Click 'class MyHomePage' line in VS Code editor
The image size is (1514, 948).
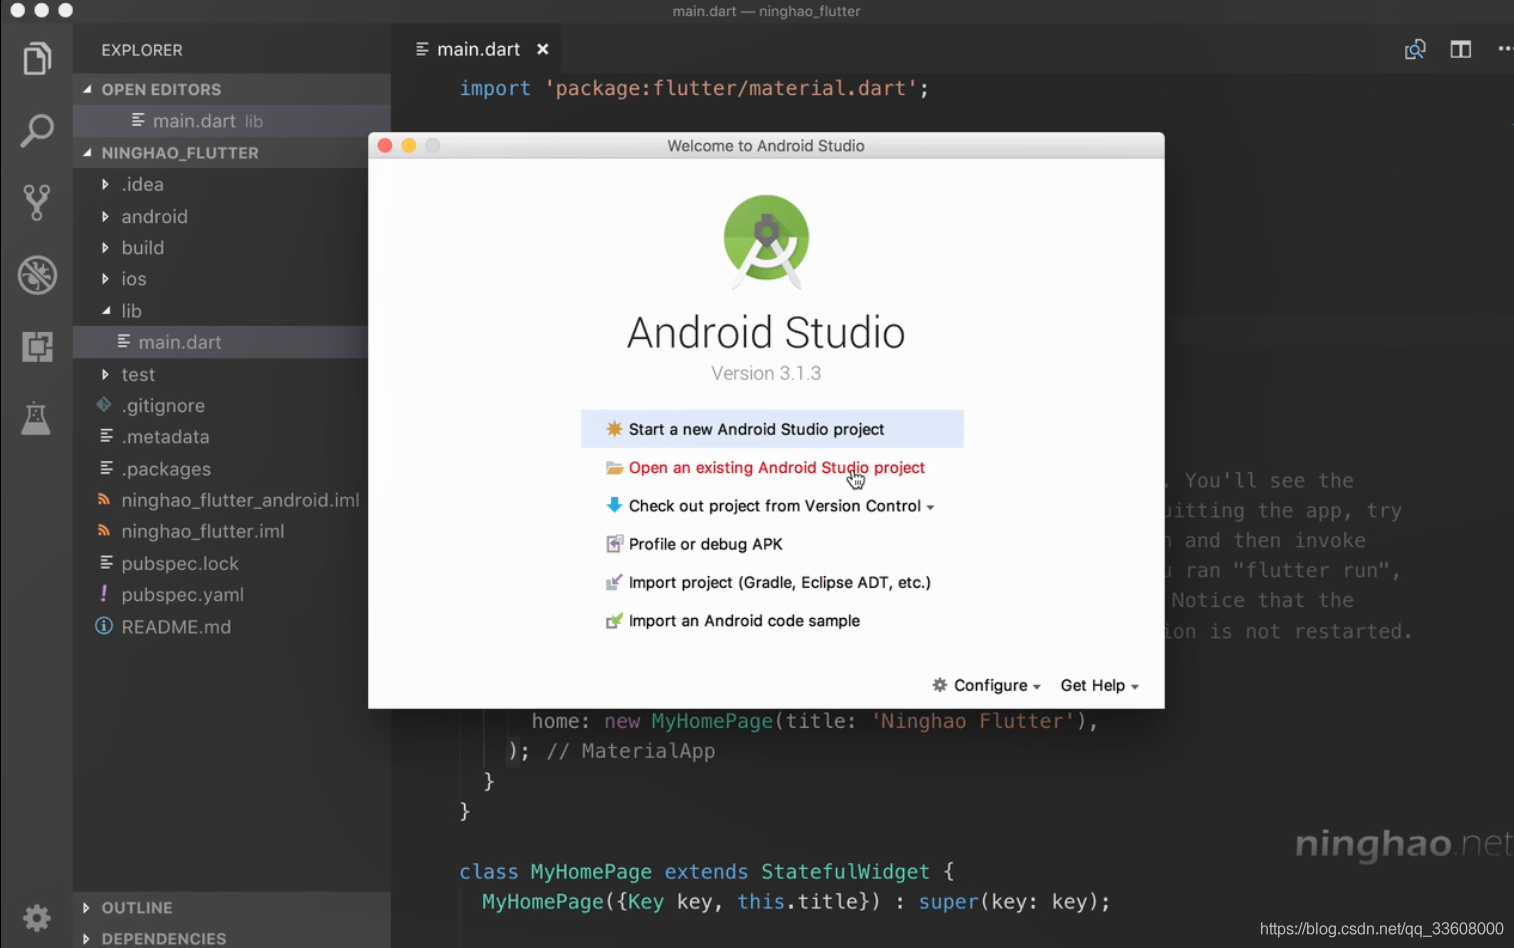(x=706, y=872)
